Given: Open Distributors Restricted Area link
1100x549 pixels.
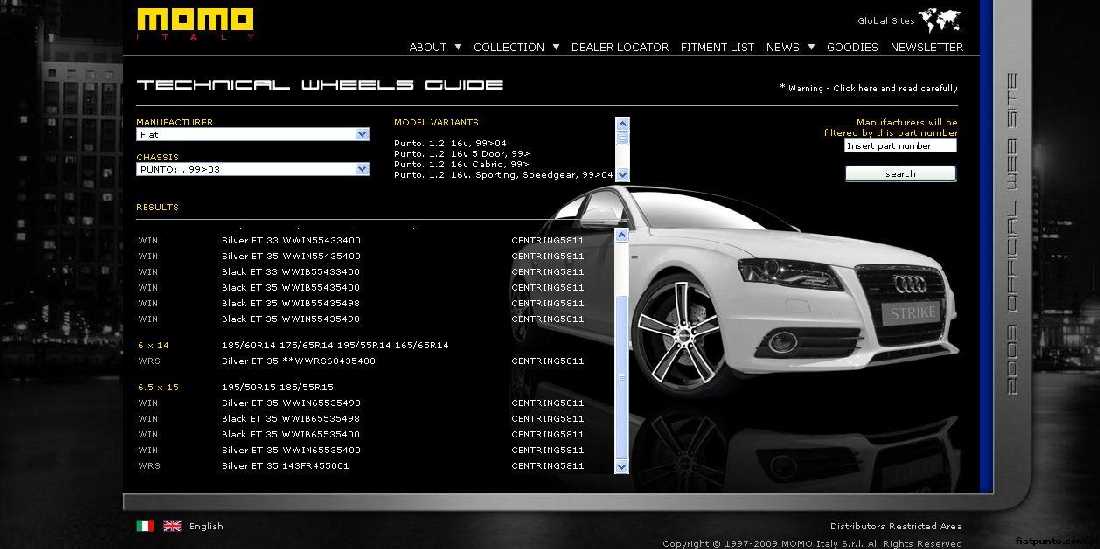Looking at the screenshot, I should [x=895, y=526].
